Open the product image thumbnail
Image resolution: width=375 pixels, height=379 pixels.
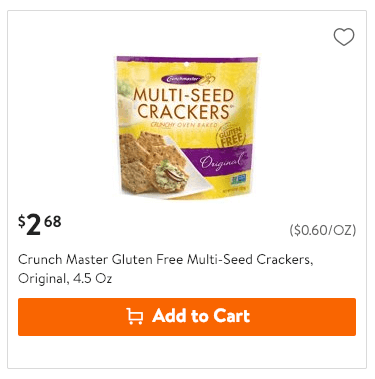tap(187, 127)
